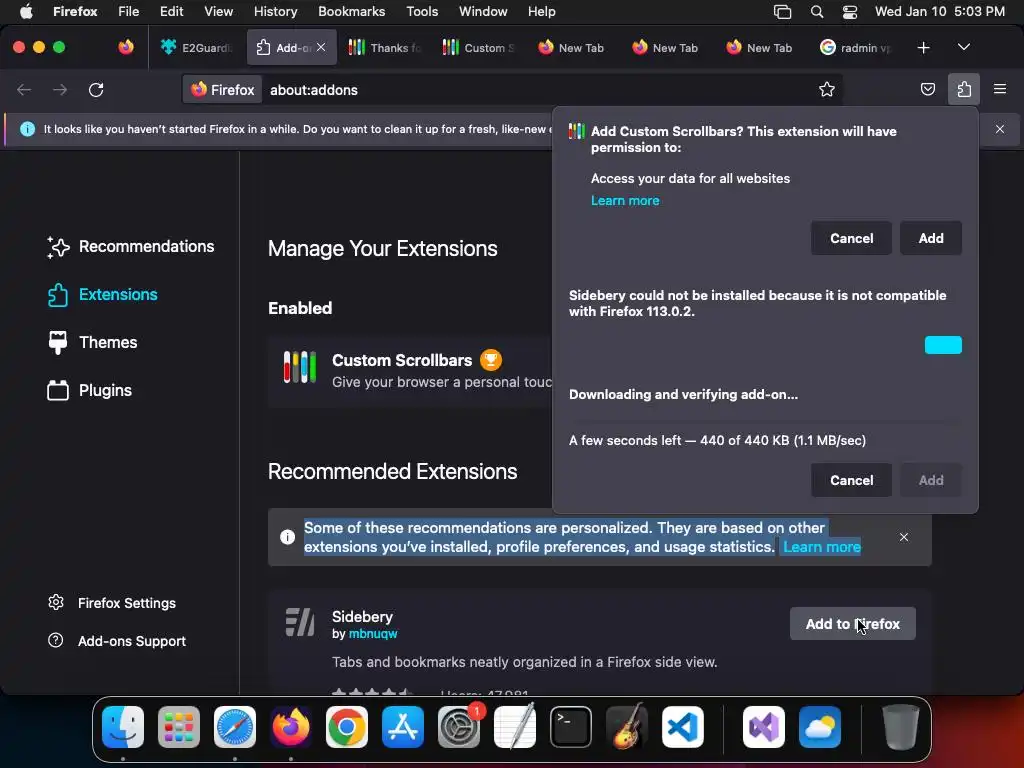The image size is (1024, 768).
Task: Open author mbnuqw link
Action: point(373,634)
